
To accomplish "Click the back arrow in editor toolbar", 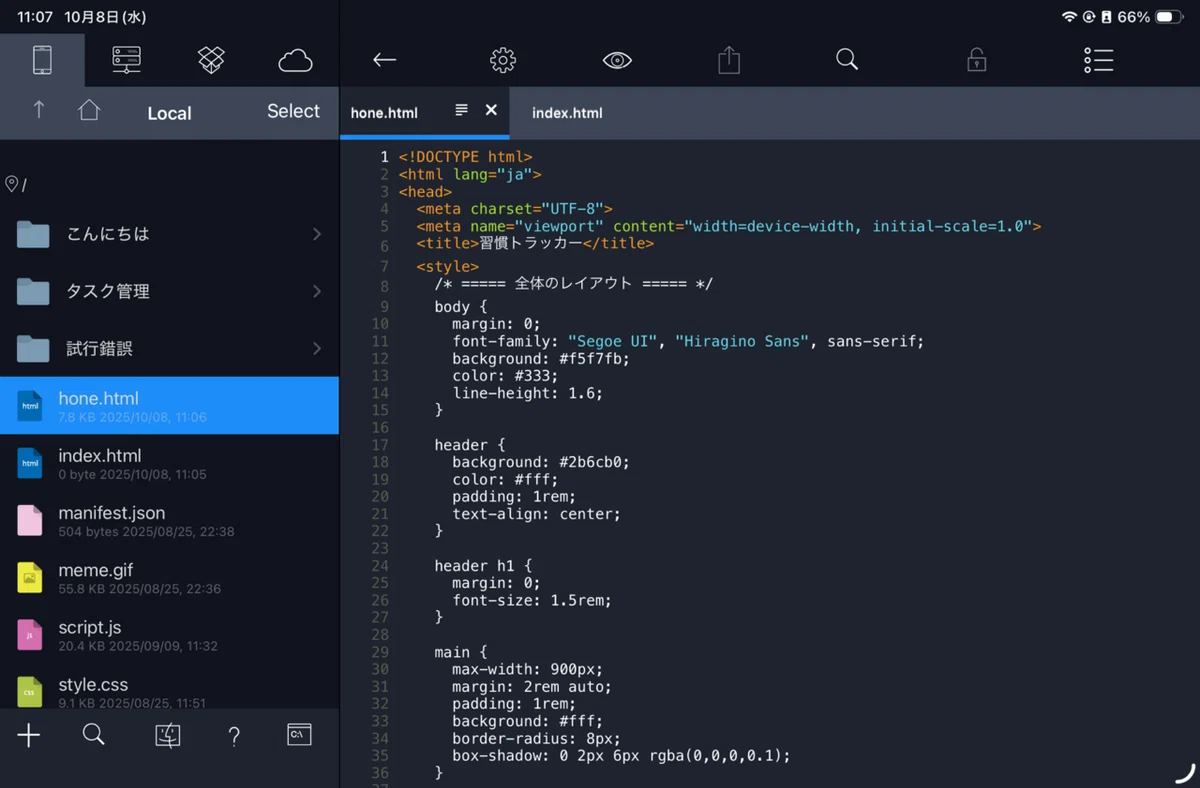I will click(385, 60).
